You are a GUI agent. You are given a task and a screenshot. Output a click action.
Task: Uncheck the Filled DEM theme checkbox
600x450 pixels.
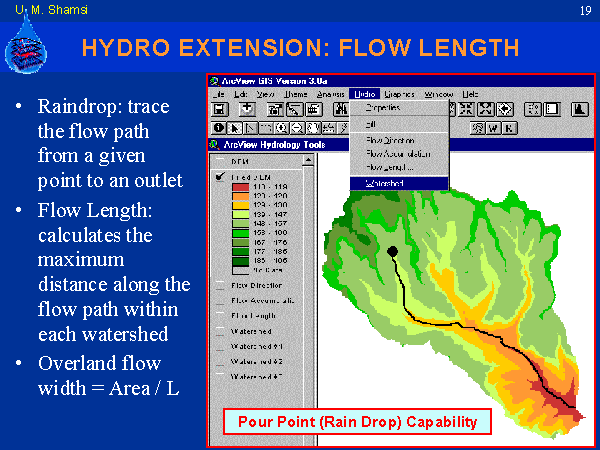220,177
